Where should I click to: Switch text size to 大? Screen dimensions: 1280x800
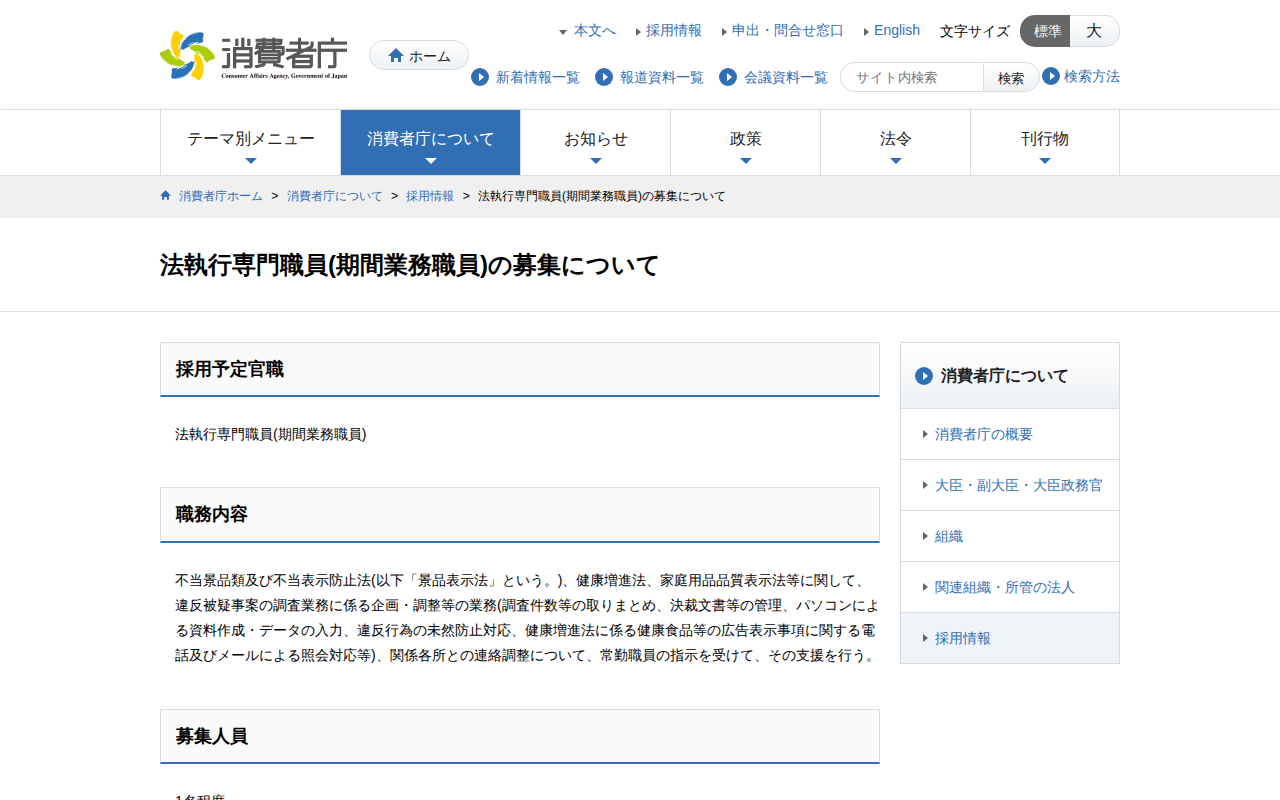(x=1094, y=31)
